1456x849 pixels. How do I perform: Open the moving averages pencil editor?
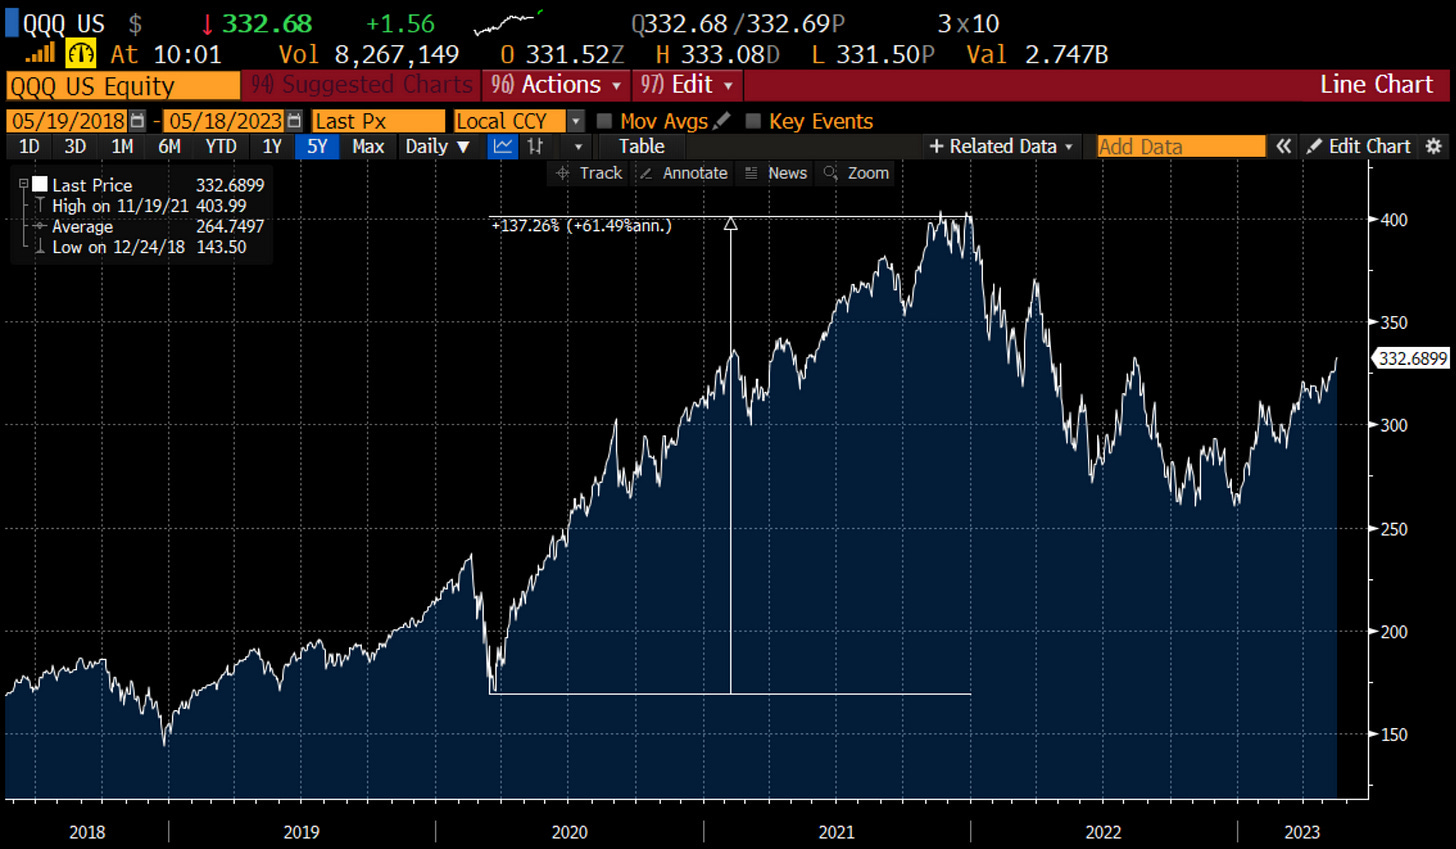pyautogui.click(x=722, y=121)
